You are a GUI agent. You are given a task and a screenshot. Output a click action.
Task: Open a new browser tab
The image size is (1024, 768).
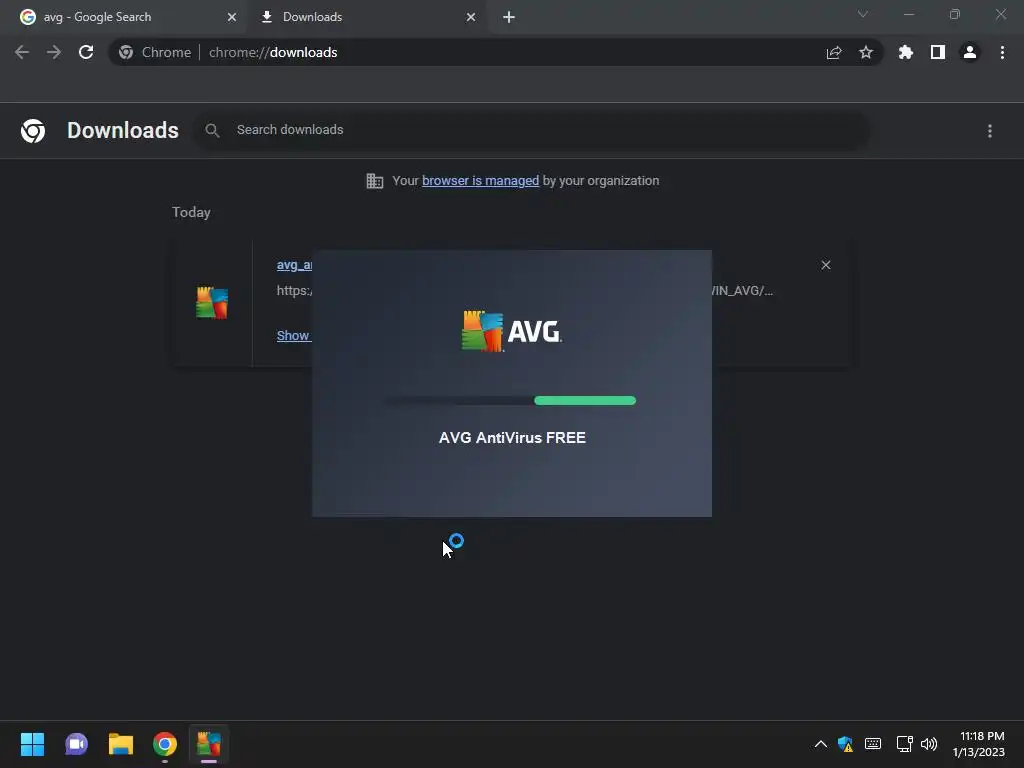509,17
